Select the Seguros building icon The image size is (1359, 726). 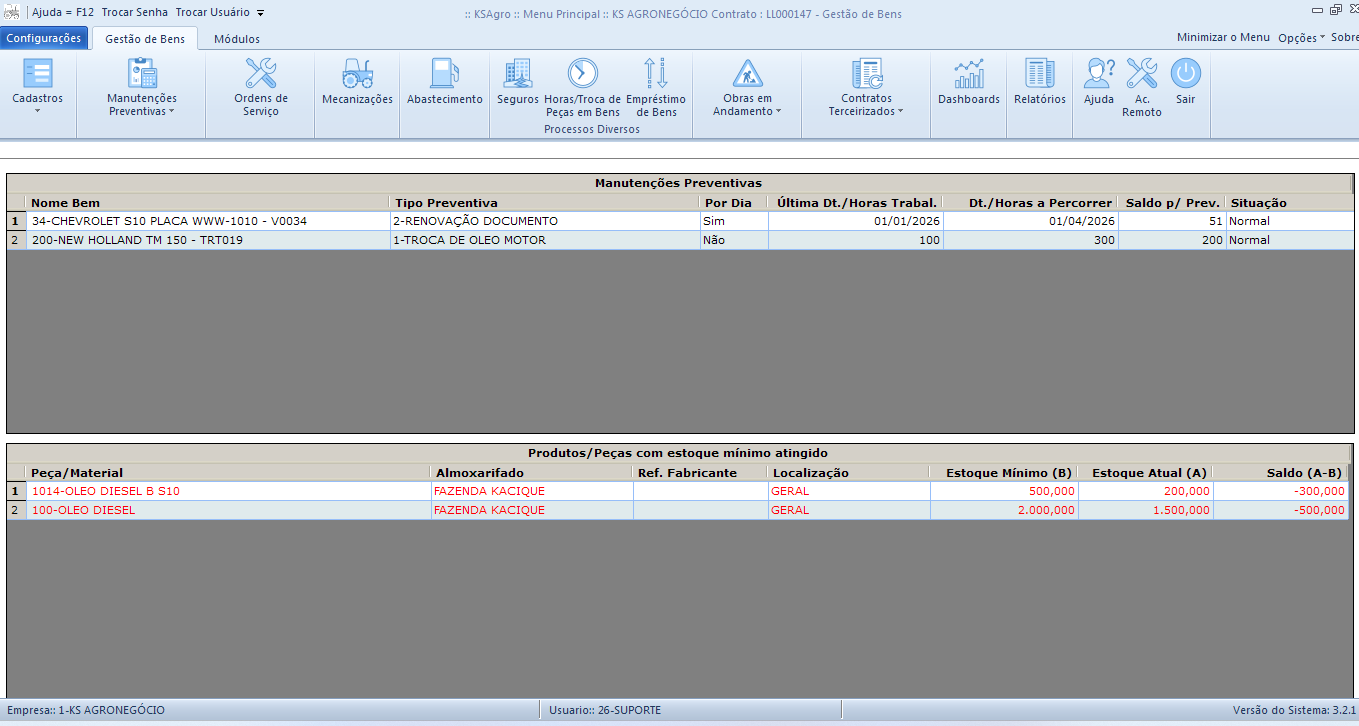517,74
